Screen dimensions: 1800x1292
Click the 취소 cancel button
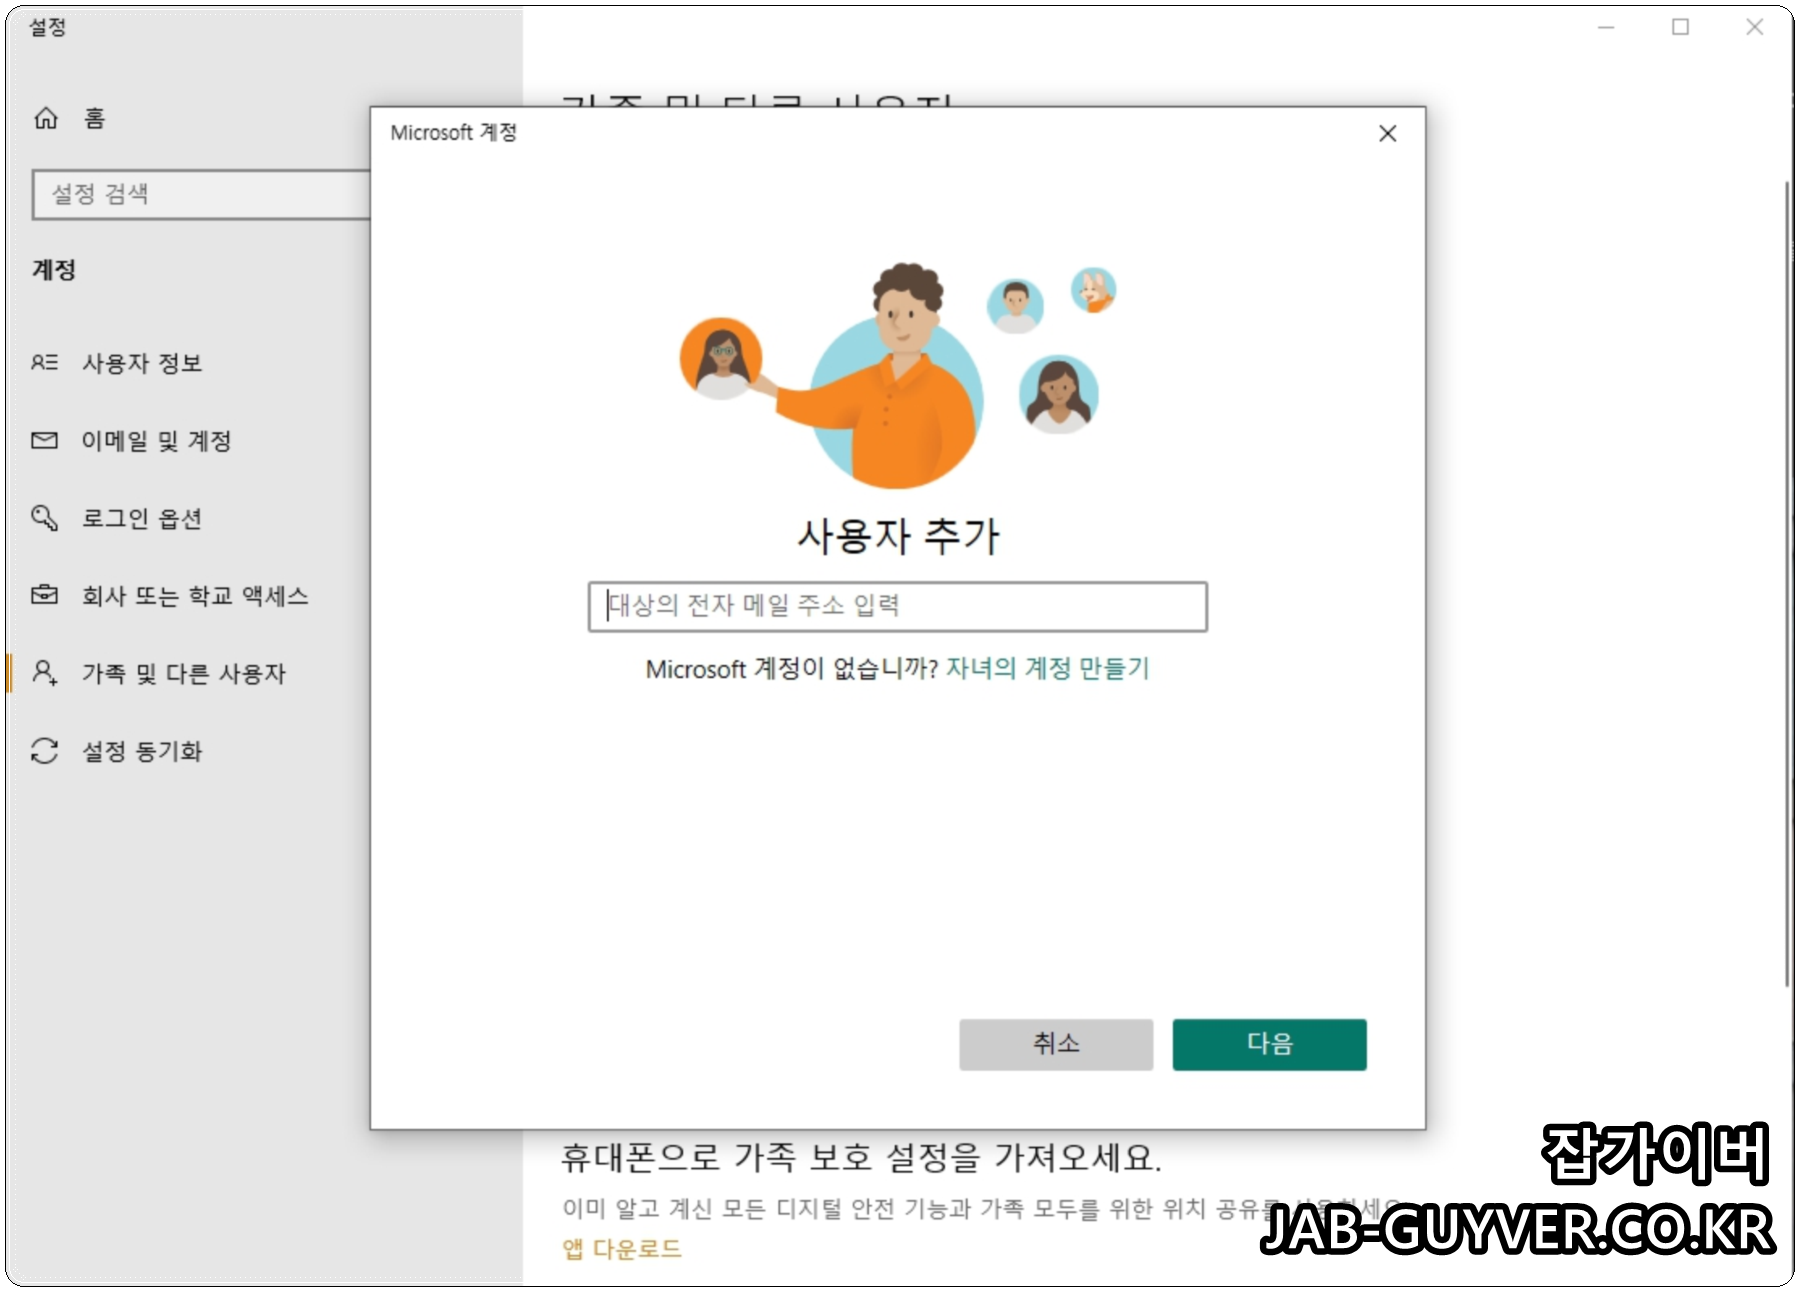[1056, 1044]
